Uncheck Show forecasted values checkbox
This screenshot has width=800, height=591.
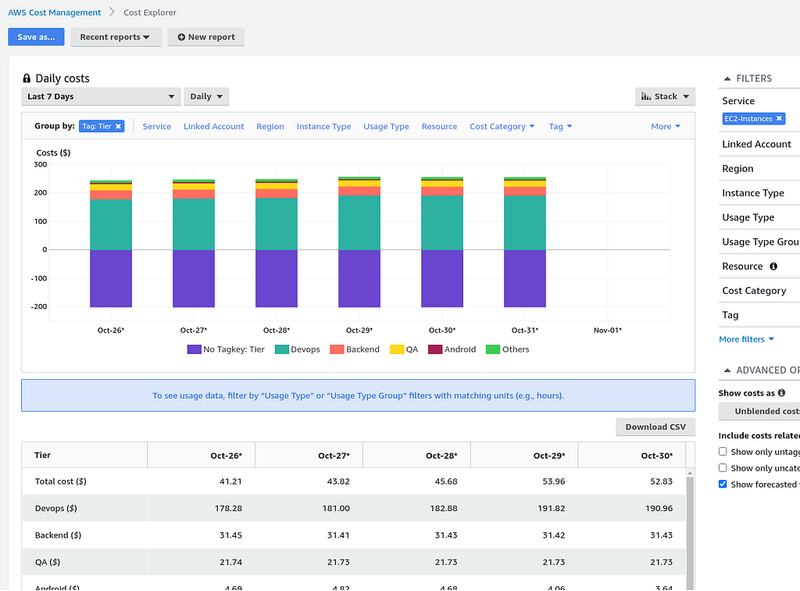722,484
